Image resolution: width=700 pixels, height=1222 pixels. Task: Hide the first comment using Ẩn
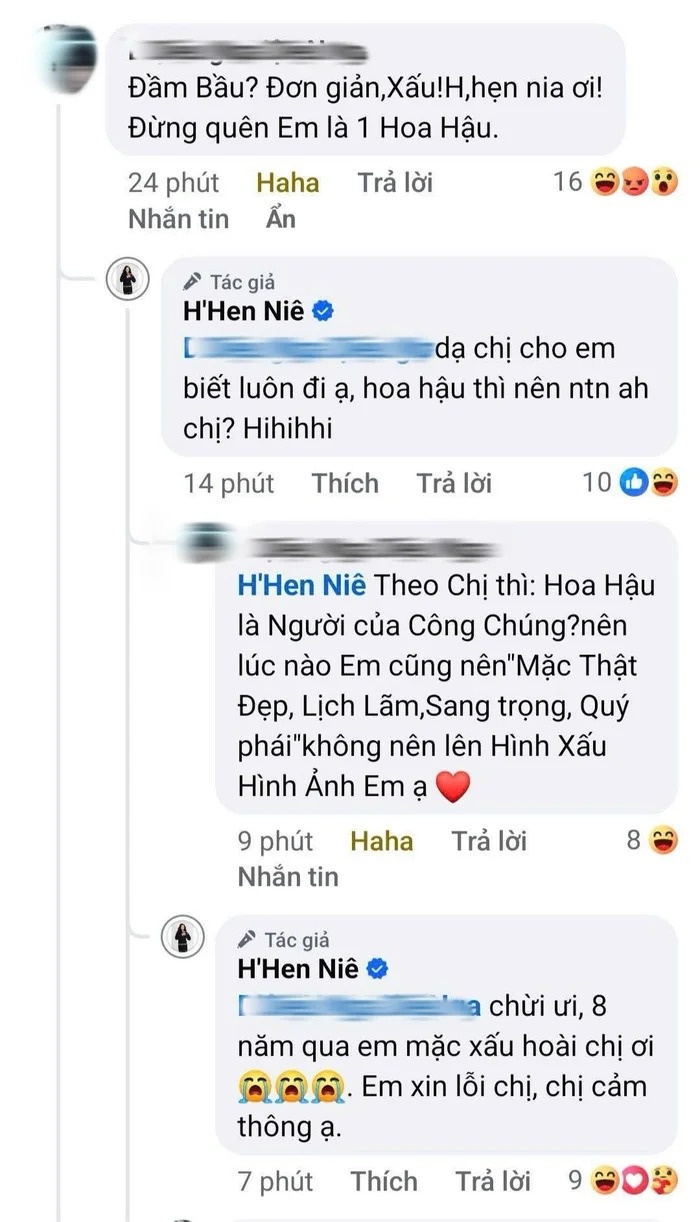[280, 218]
